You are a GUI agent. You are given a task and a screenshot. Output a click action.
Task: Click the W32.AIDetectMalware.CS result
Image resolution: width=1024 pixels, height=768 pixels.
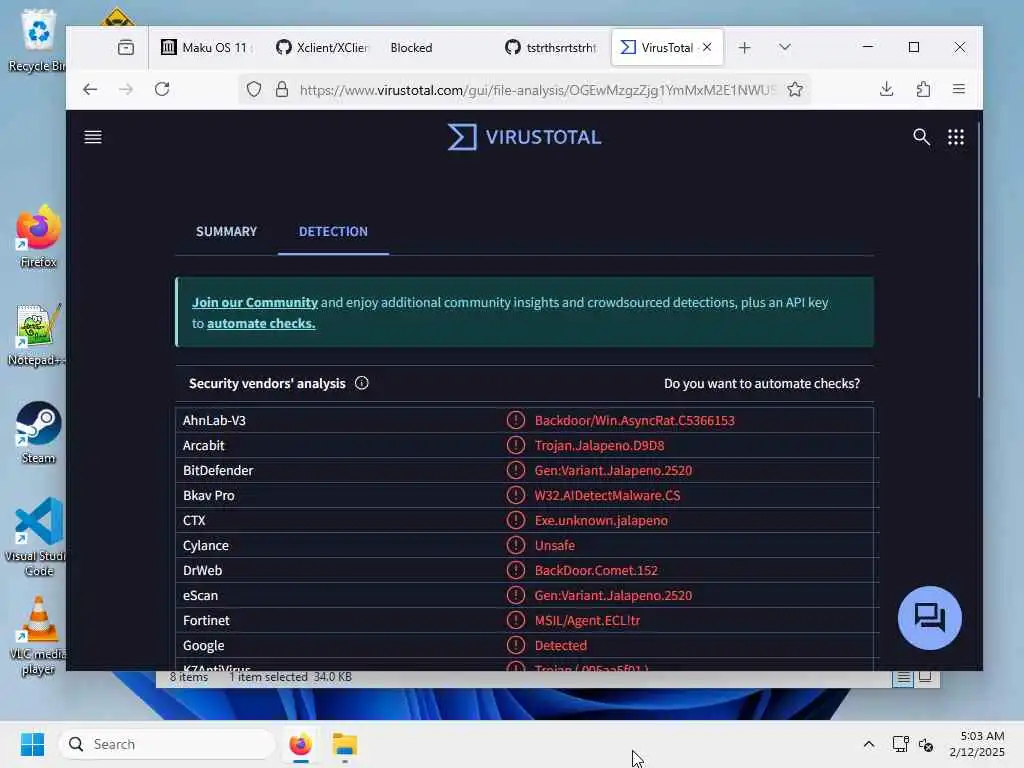[607, 495]
